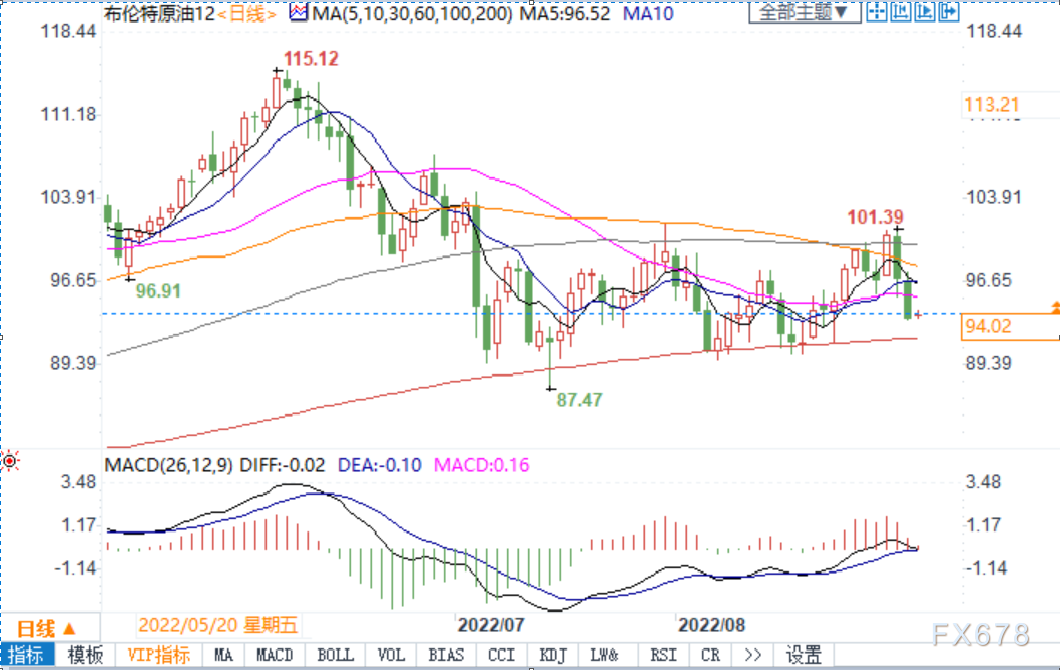Click the DIFF:-0.02 value
The width and height of the screenshot is (1060, 670).
pos(283,465)
